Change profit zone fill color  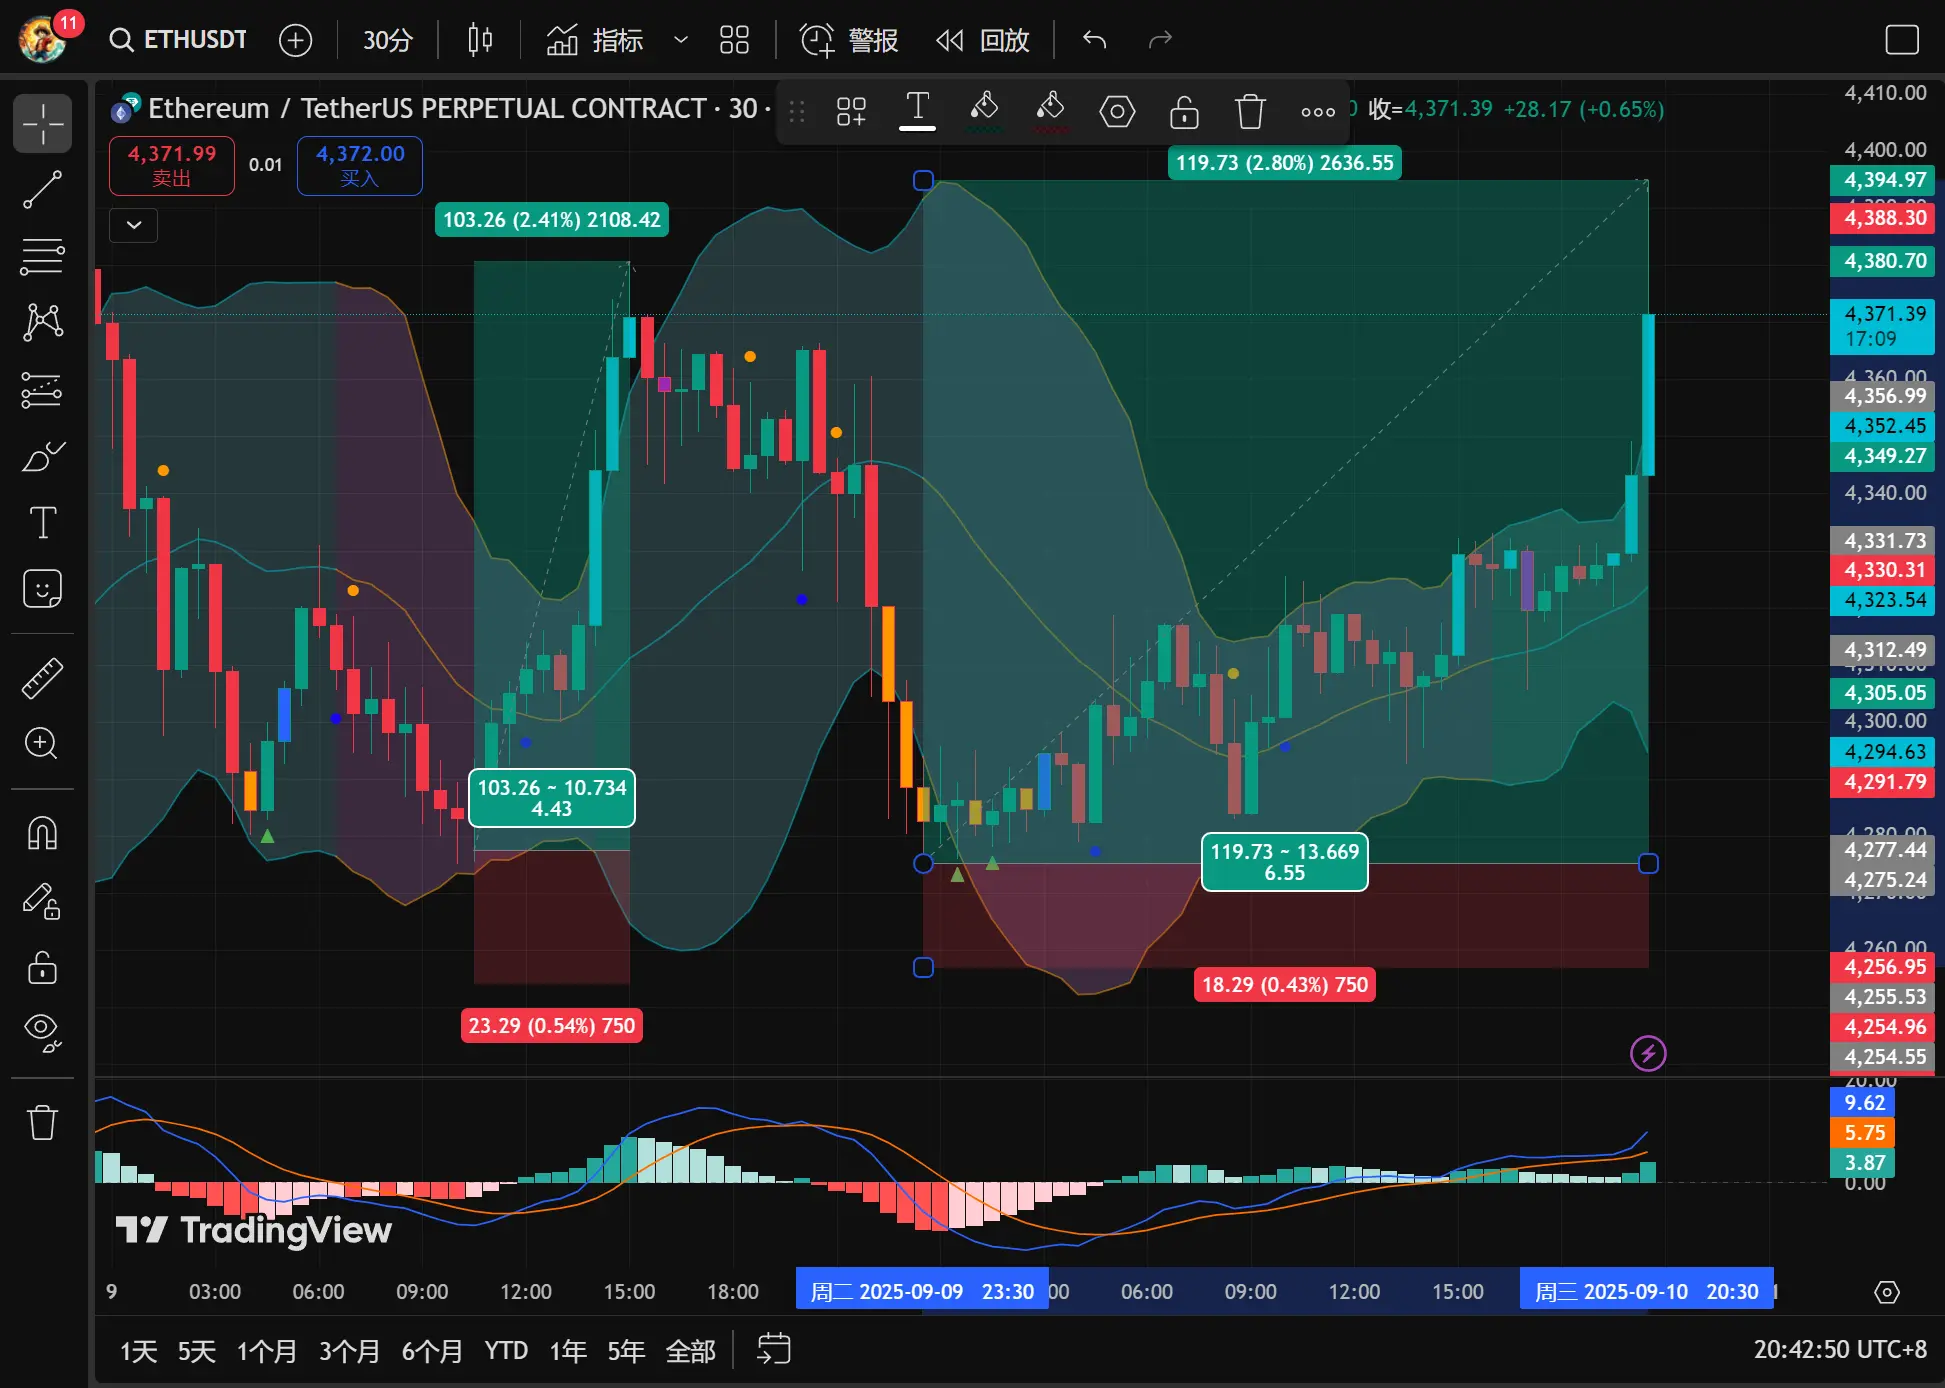click(x=984, y=110)
